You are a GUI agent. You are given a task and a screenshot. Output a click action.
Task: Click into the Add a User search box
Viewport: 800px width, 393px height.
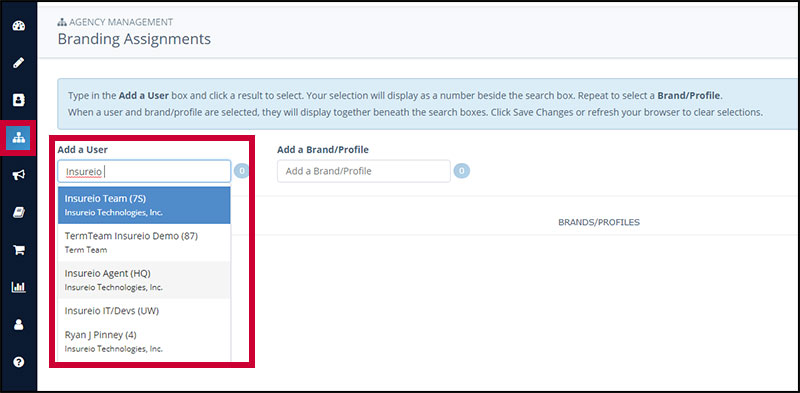144,171
